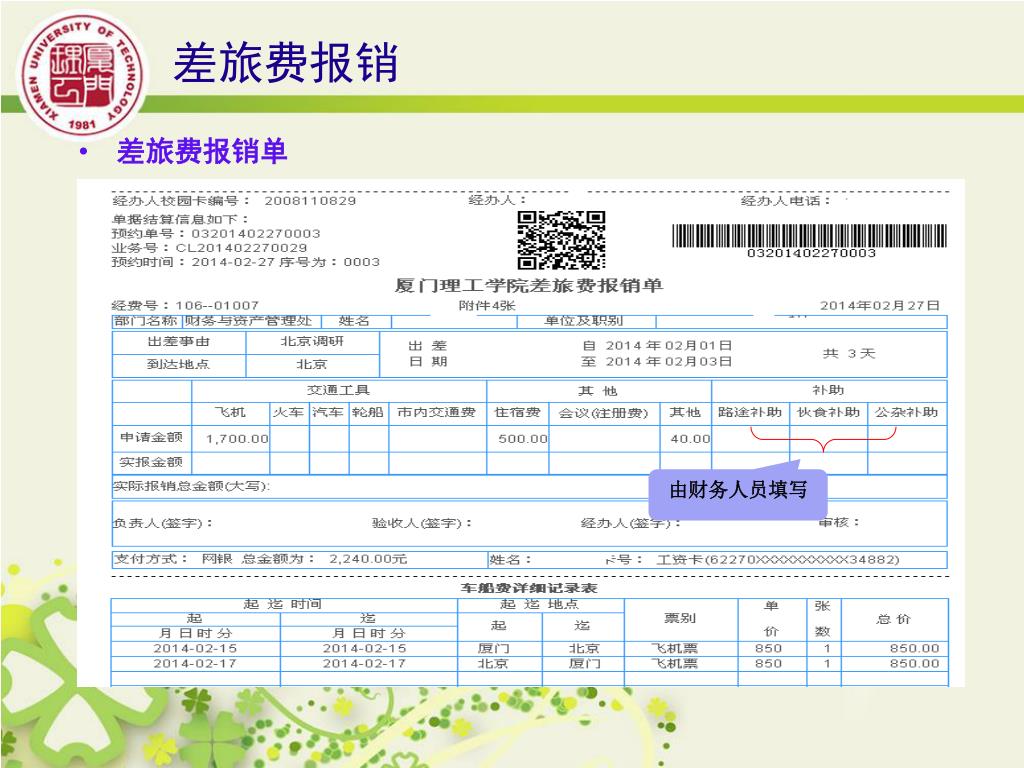Click the 验收人(签字) signature label
The width and height of the screenshot is (1024, 768).
pos(422,523)
